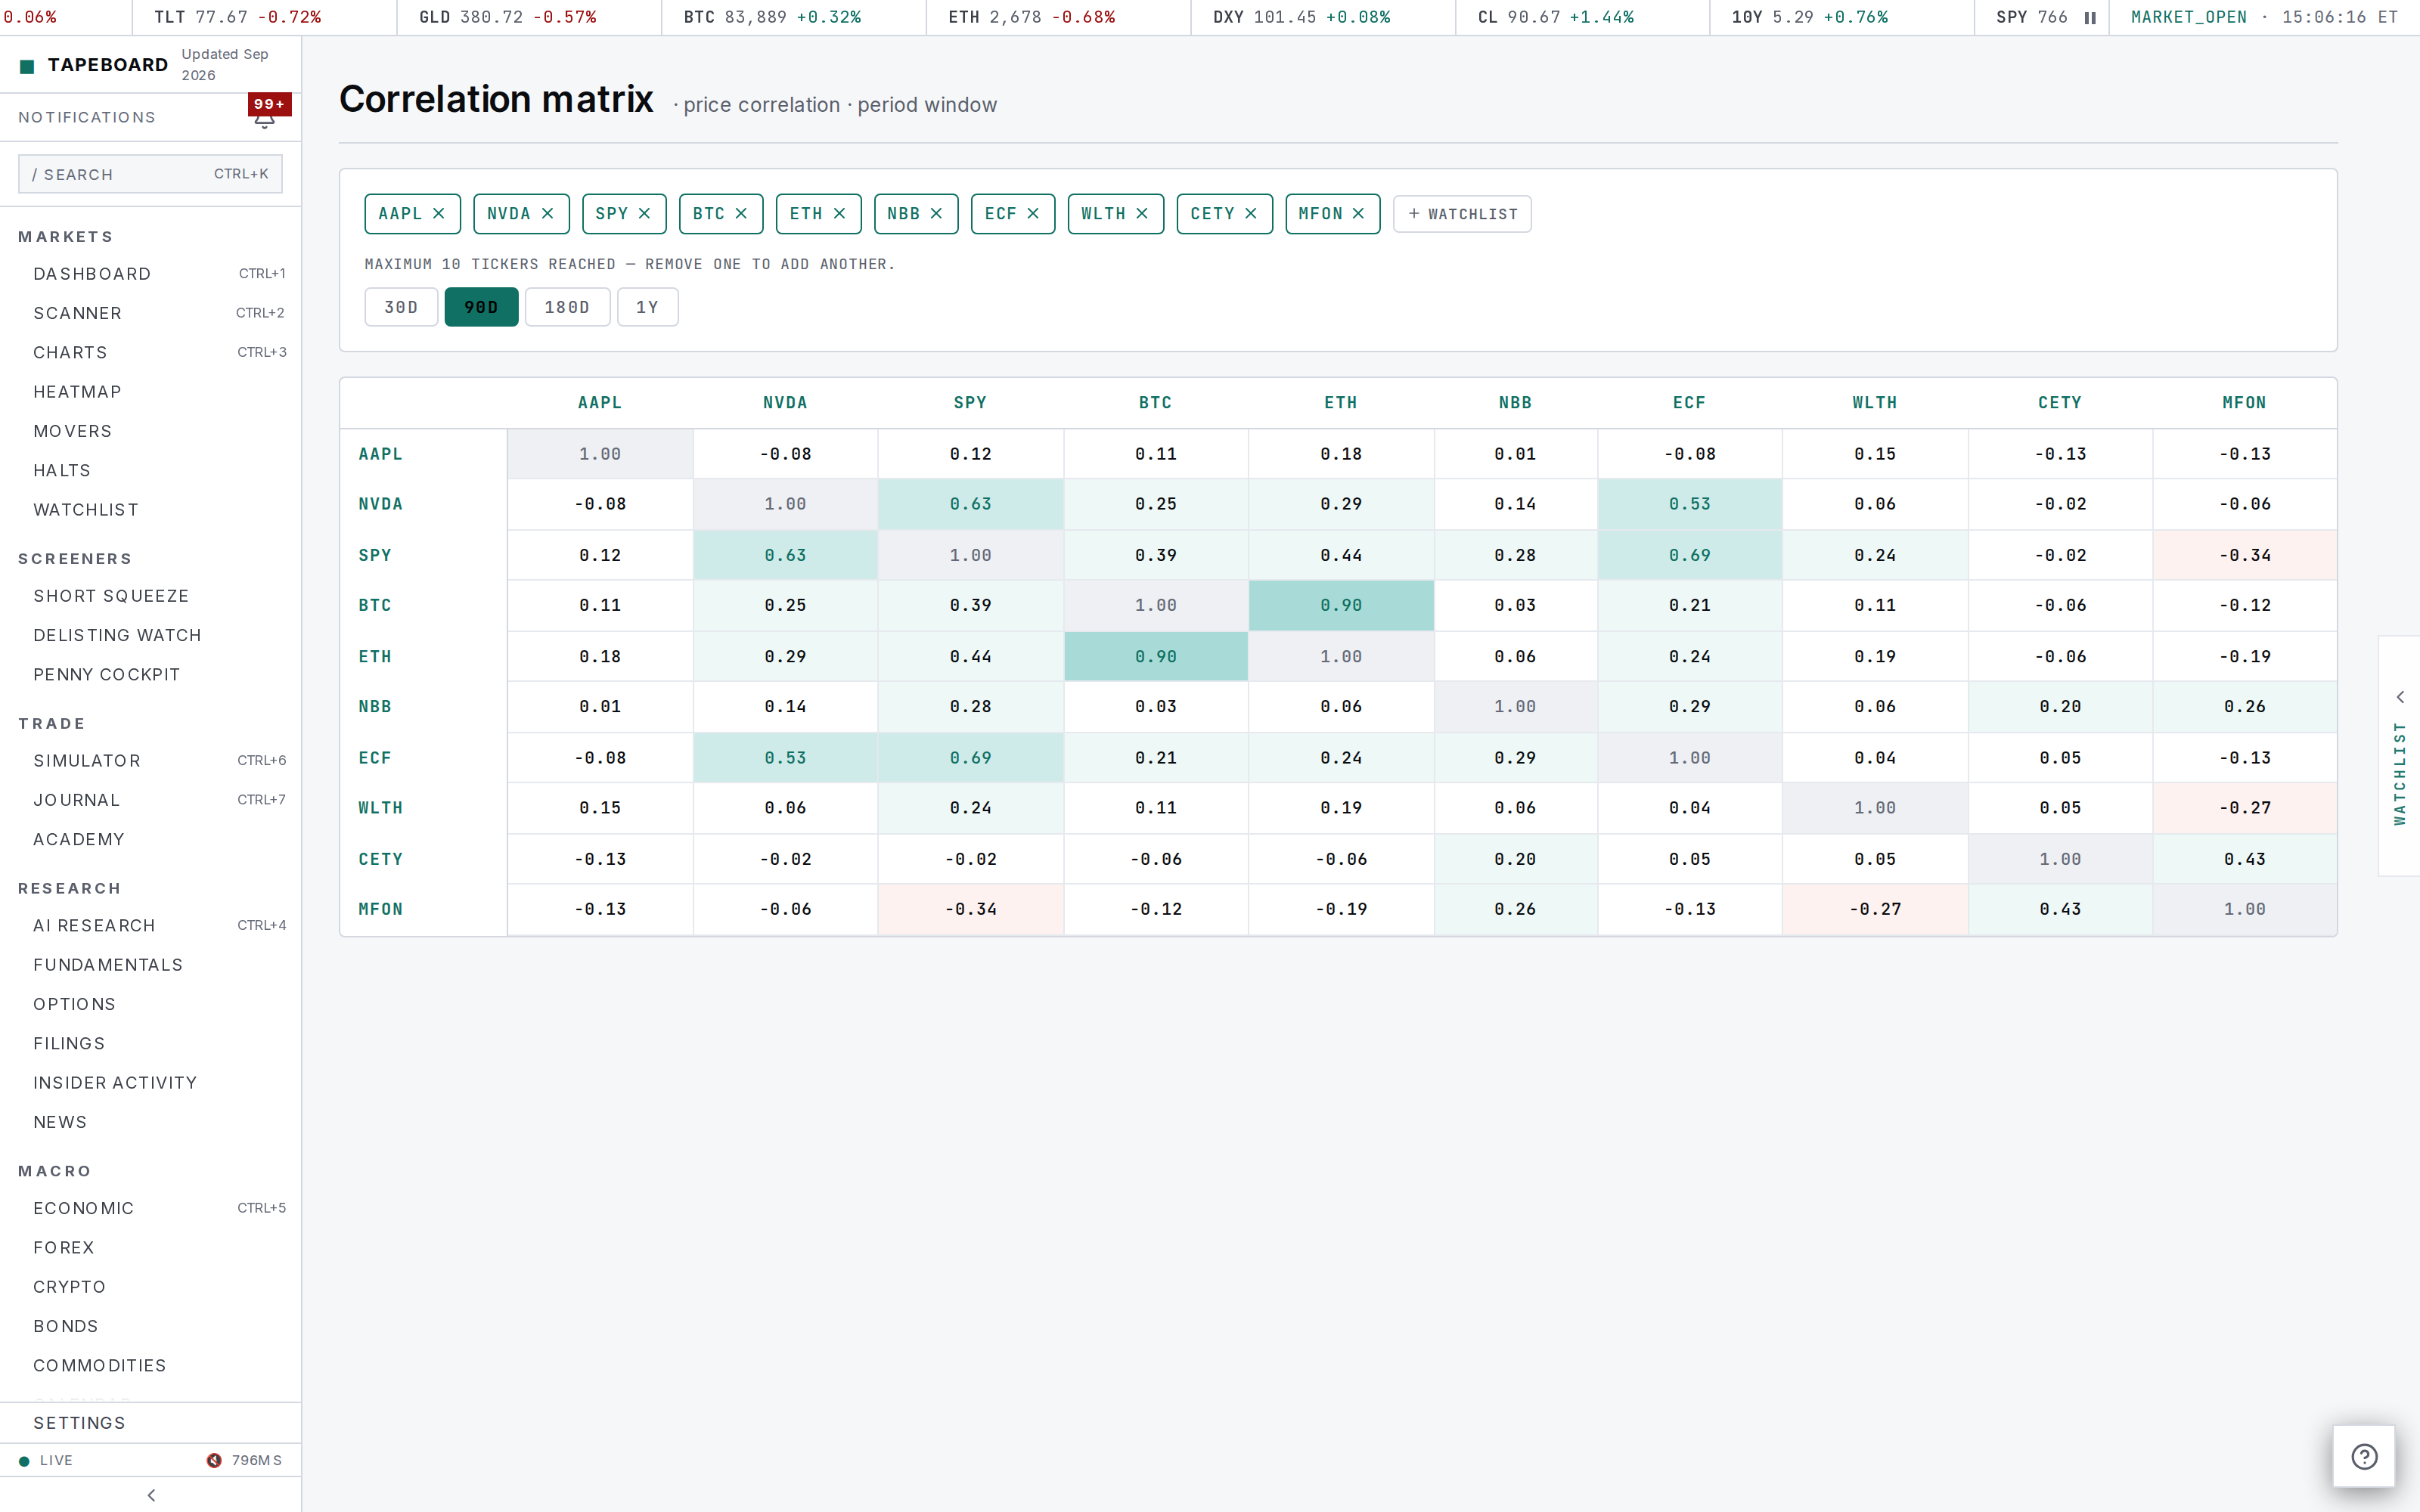The height and width of the screenshot is (1512, 2420).
Task: Focus the sidebar search field
Action: click(x=150, y=174)
